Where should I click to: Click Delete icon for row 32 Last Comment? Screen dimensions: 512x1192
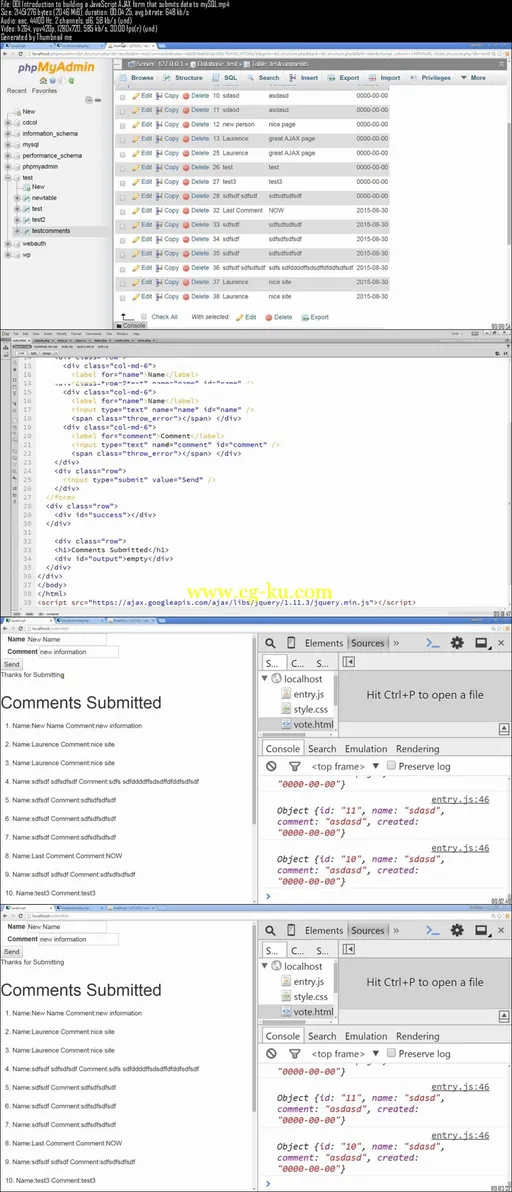click(186, 211)
